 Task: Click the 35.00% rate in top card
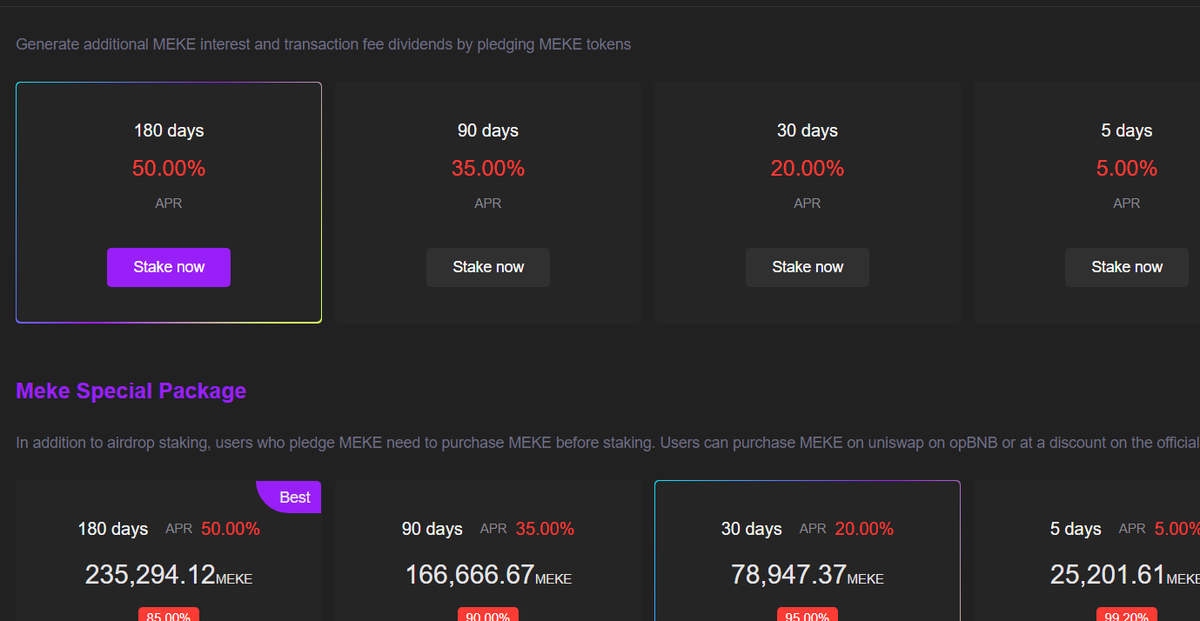488,169
